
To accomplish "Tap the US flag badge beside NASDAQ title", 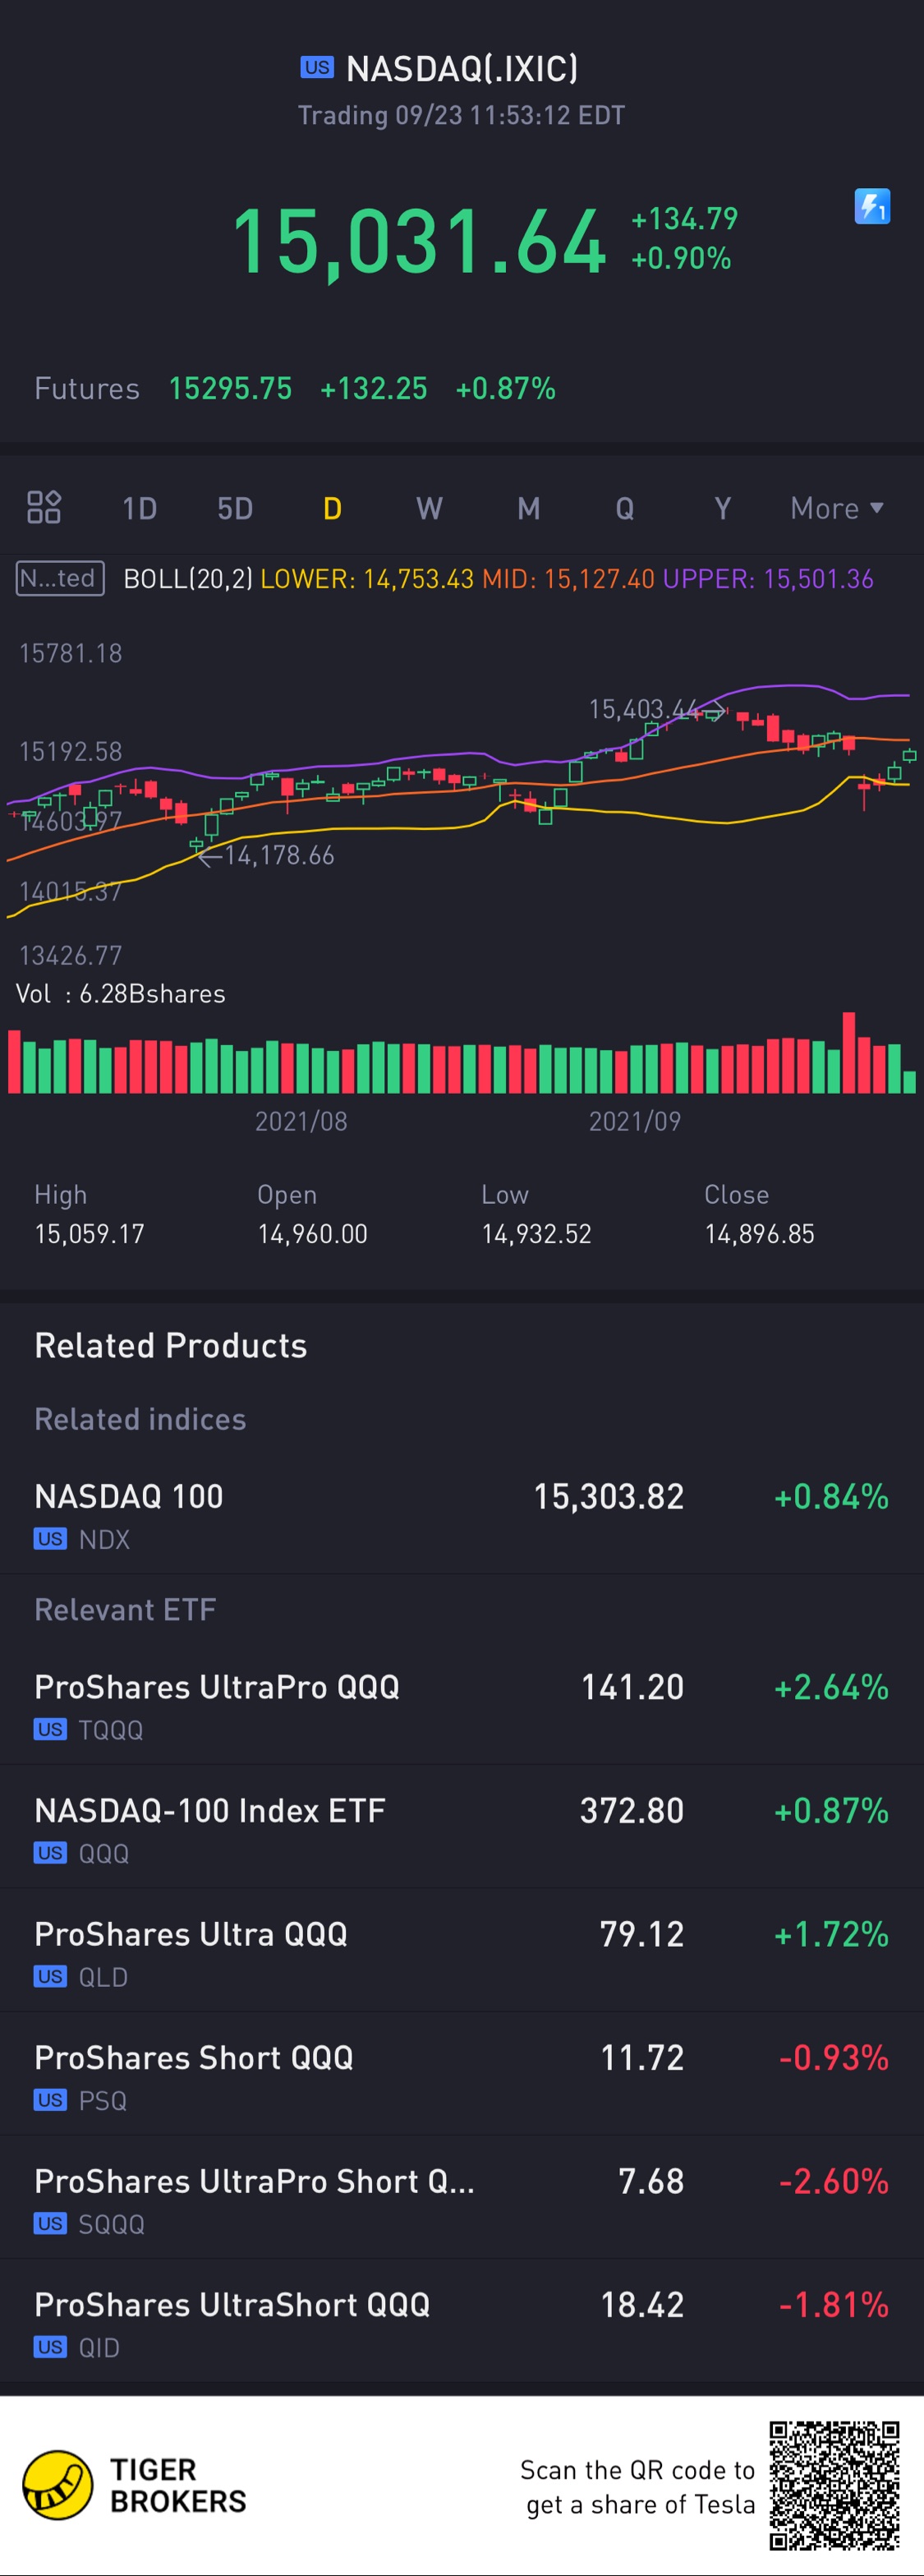I will pos(317,68).
